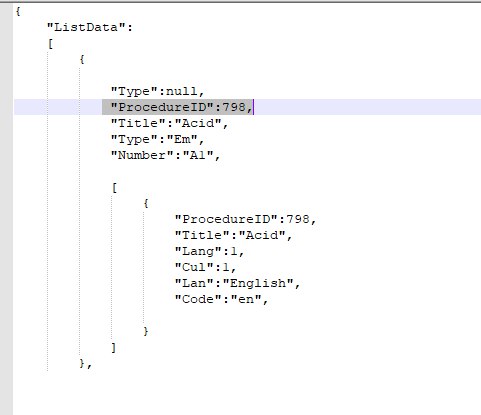Click the "Type":null line
Screen dimensions: 481x415
(157, 91)
